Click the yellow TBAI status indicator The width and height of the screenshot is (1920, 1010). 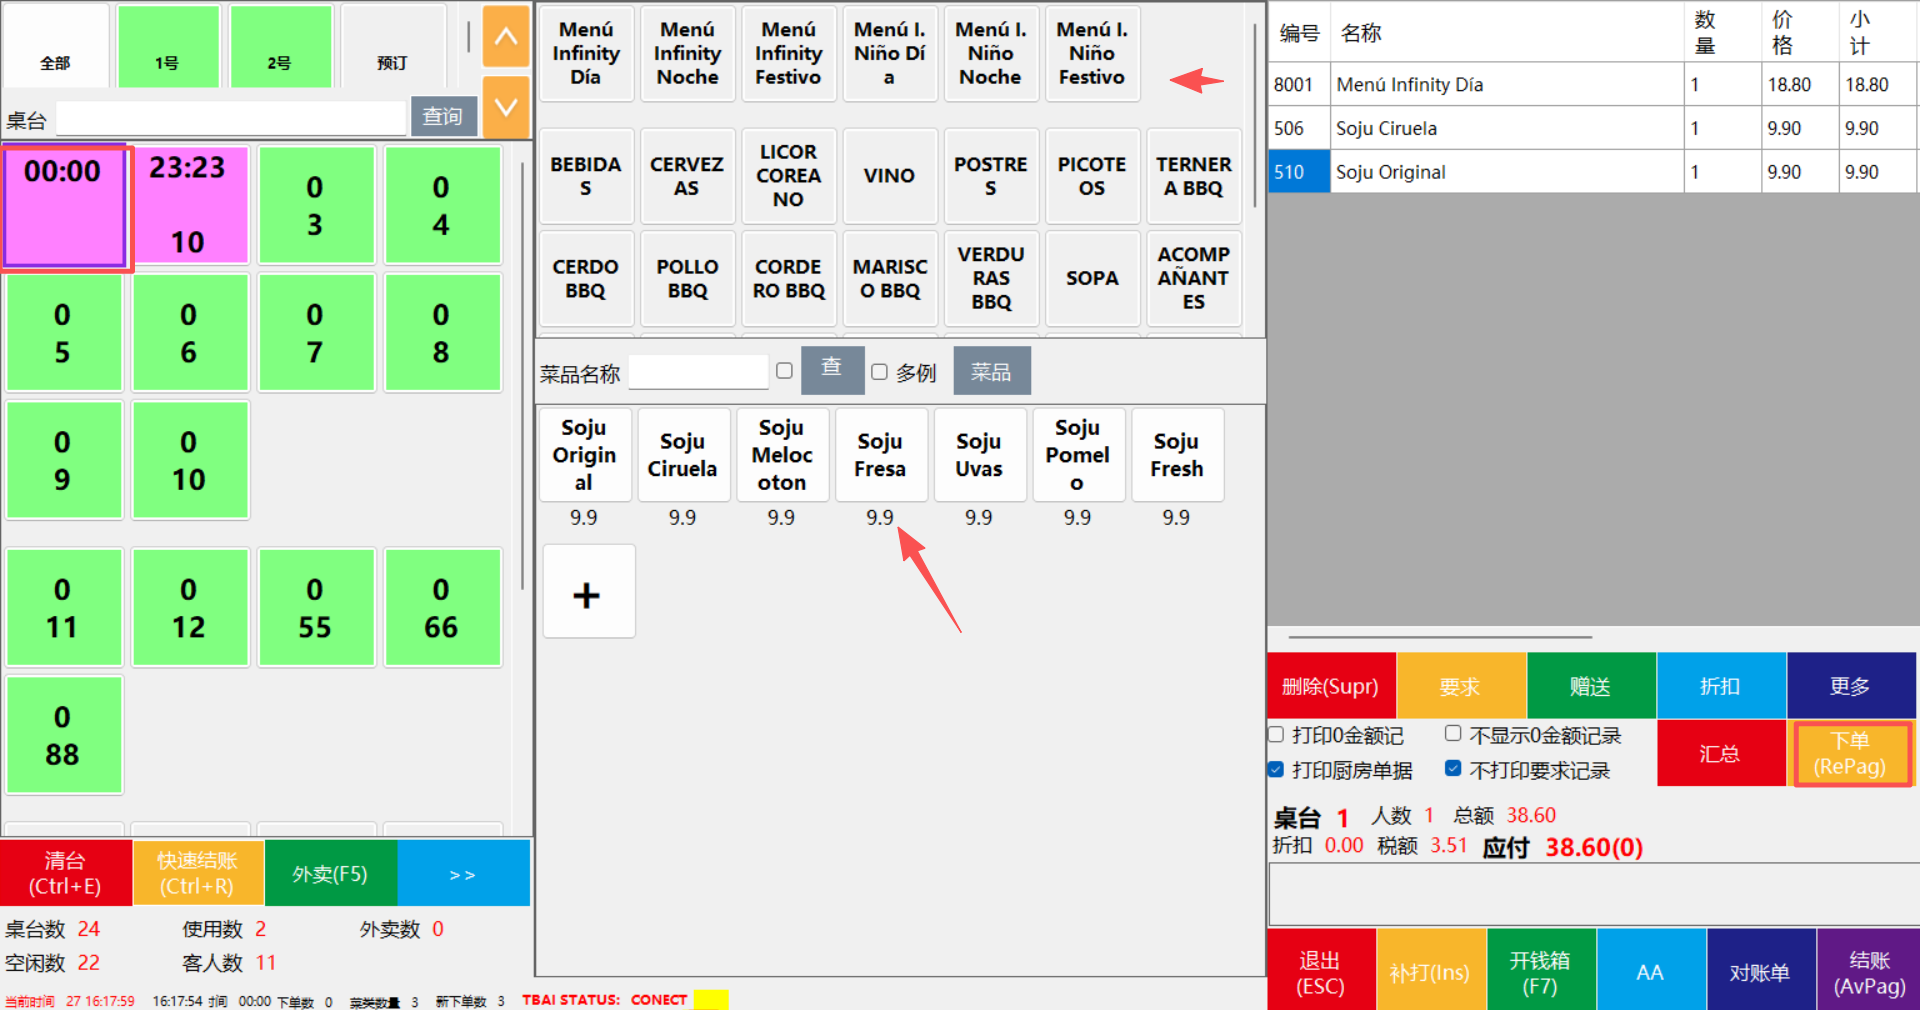[x=711, y=1000]
